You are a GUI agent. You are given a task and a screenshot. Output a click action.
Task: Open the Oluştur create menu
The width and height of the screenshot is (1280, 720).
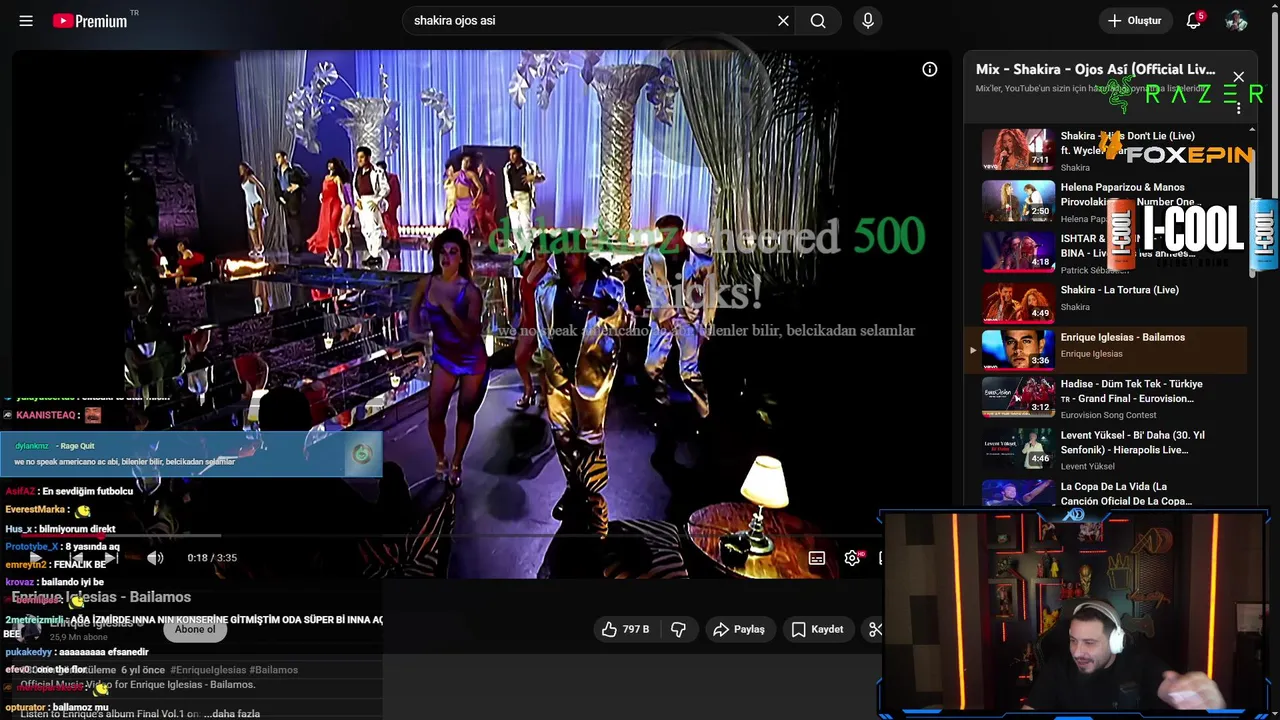tap(1135, 20)
